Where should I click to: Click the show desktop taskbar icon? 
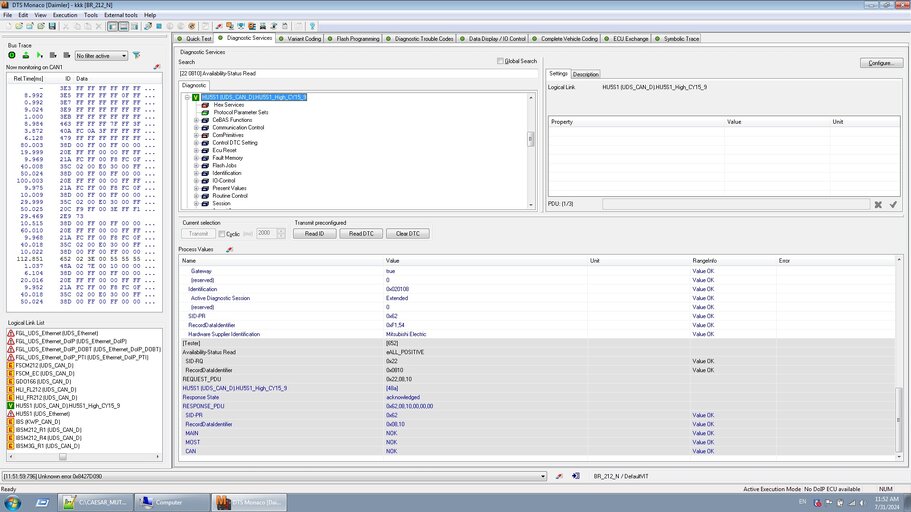point(42,503)
